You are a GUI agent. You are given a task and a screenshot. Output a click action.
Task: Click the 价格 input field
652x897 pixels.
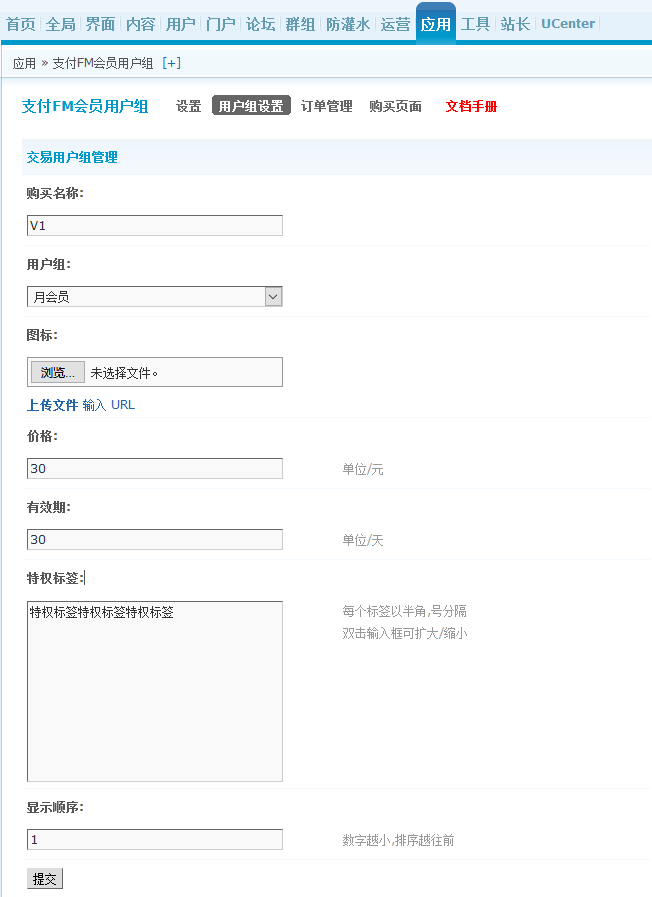pos(155,469)
